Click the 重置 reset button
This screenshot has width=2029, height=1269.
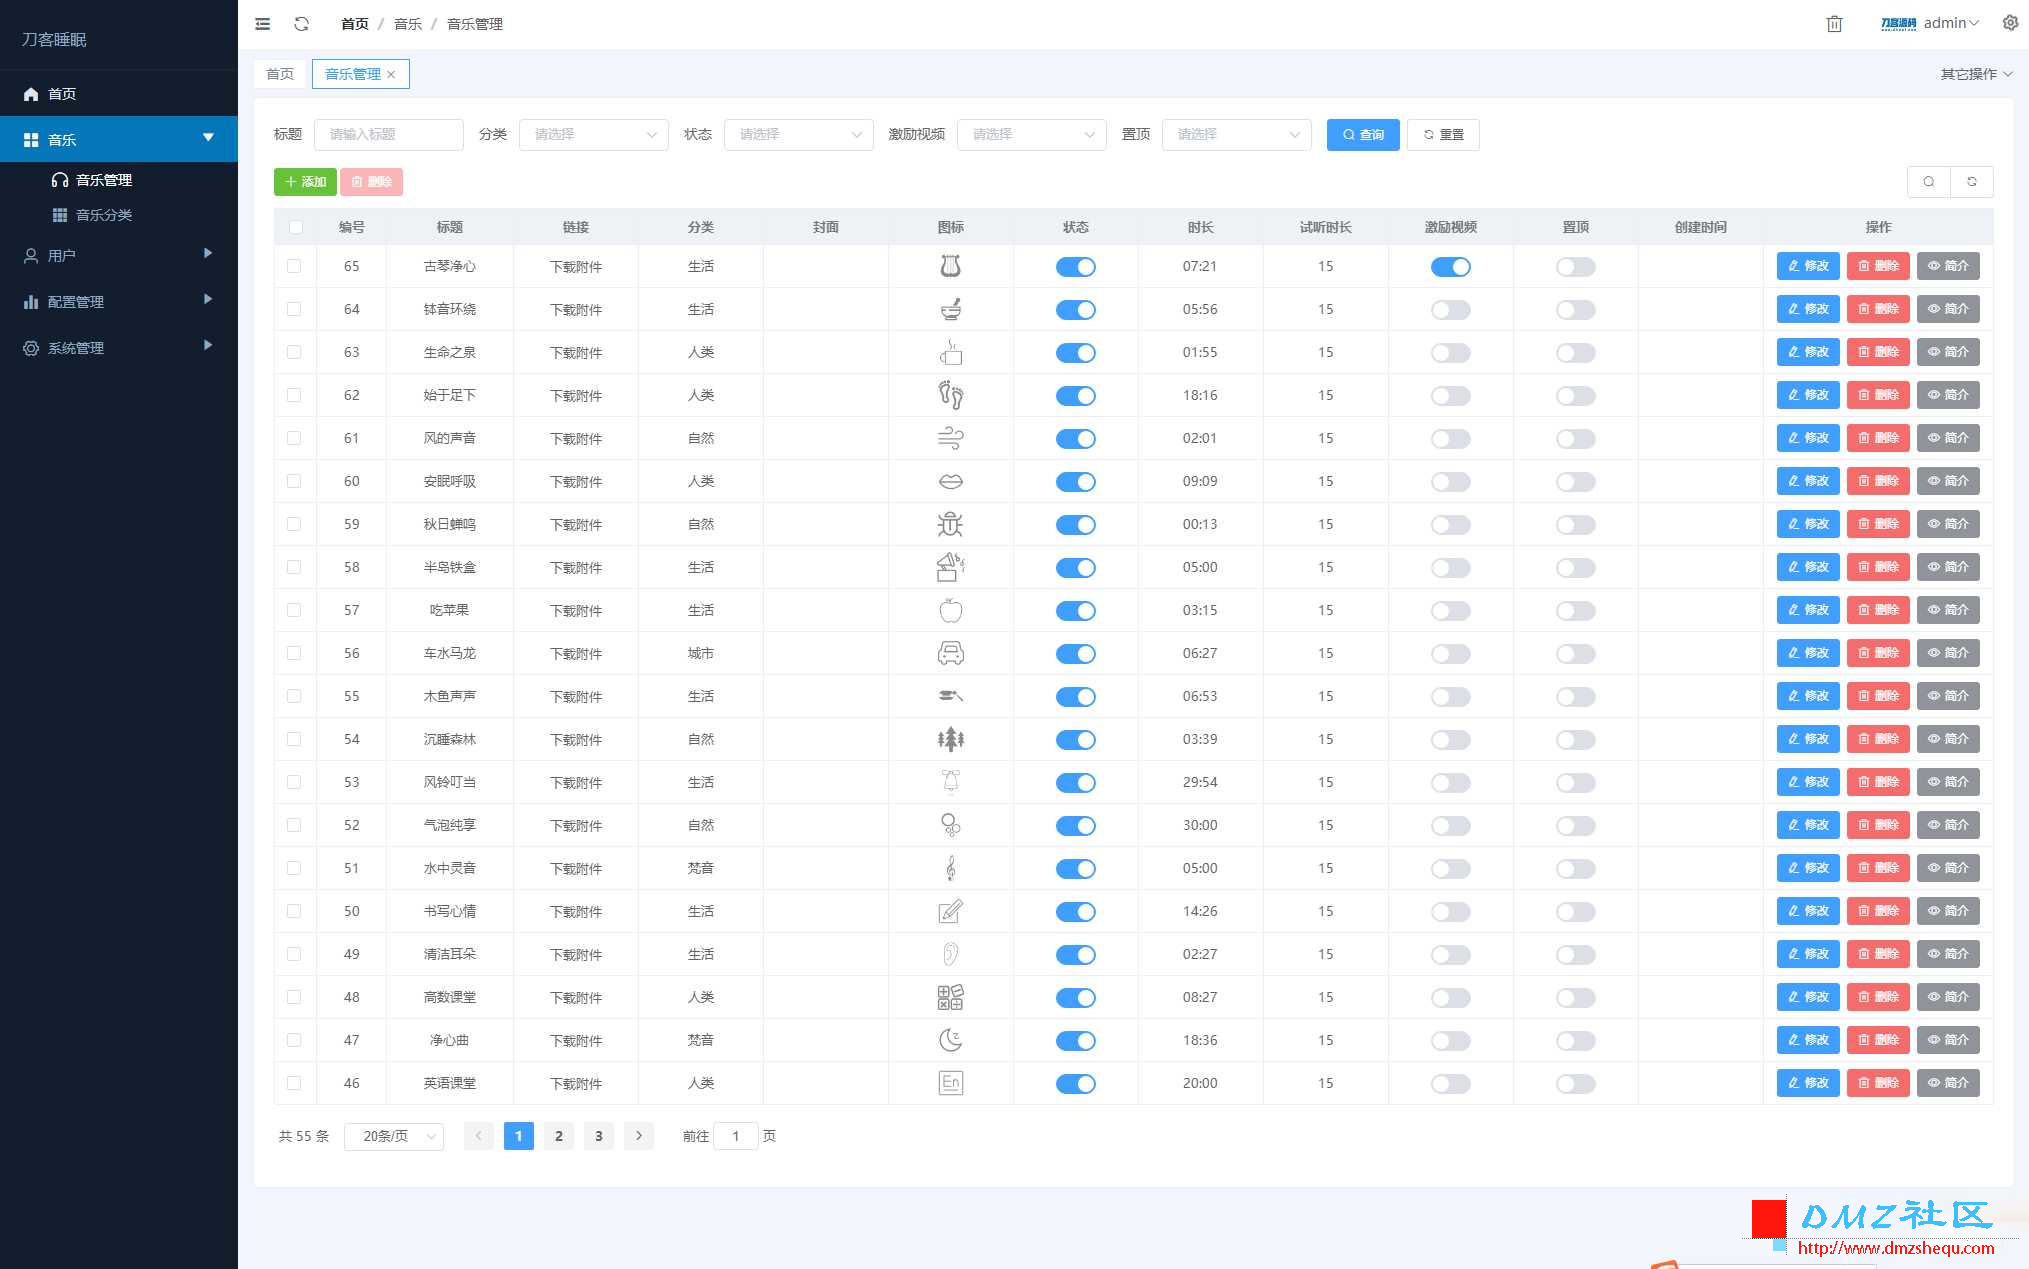[1443, 134]
